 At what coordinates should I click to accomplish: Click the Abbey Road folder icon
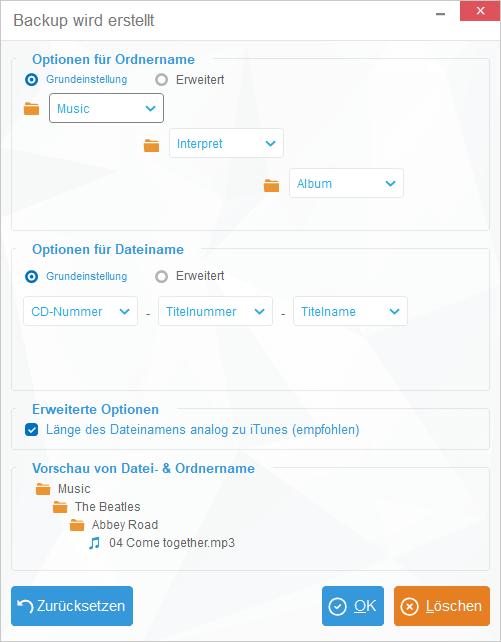click(77, 525)
